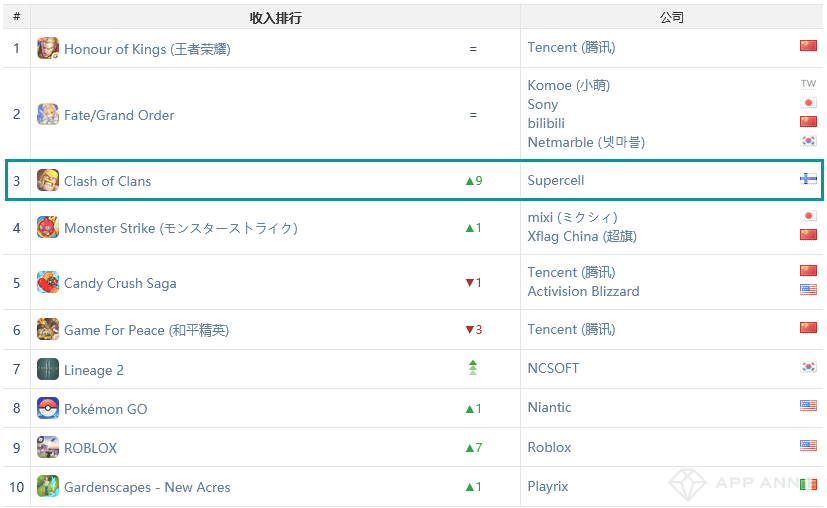Click the Game For Peace icon
The height and width of the screenshot is (508, 827).
point(47,330)
